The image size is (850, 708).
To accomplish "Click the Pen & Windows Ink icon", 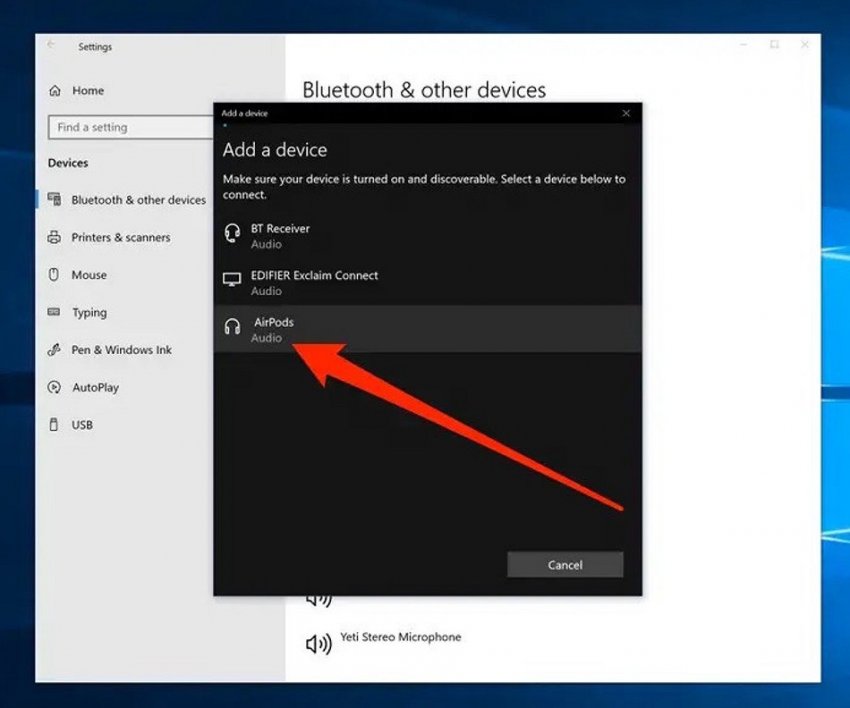I will point(54,350).
